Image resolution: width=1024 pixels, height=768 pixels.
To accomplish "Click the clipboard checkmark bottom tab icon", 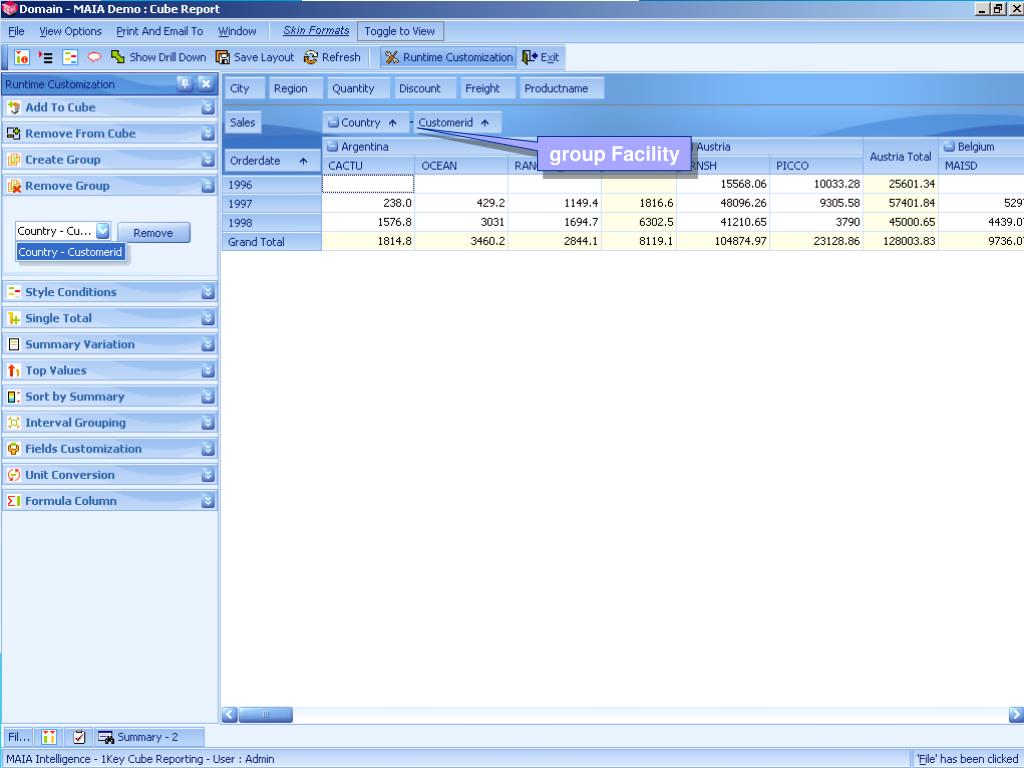I will point(79,737).
